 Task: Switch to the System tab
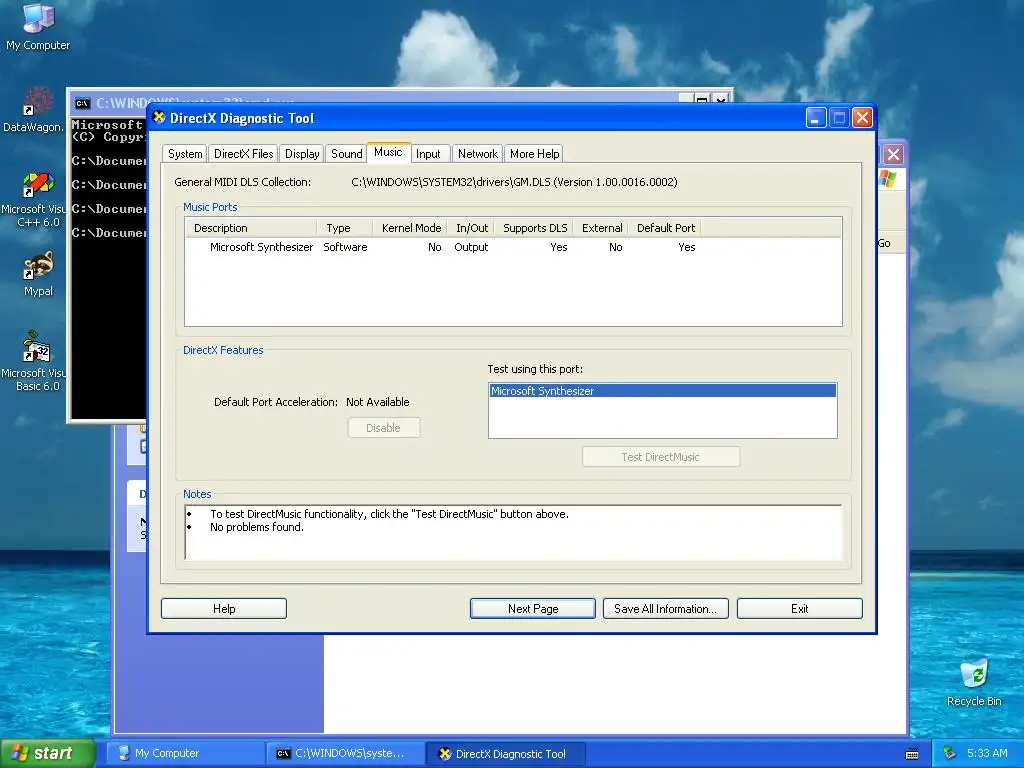[x=185, y=153]
